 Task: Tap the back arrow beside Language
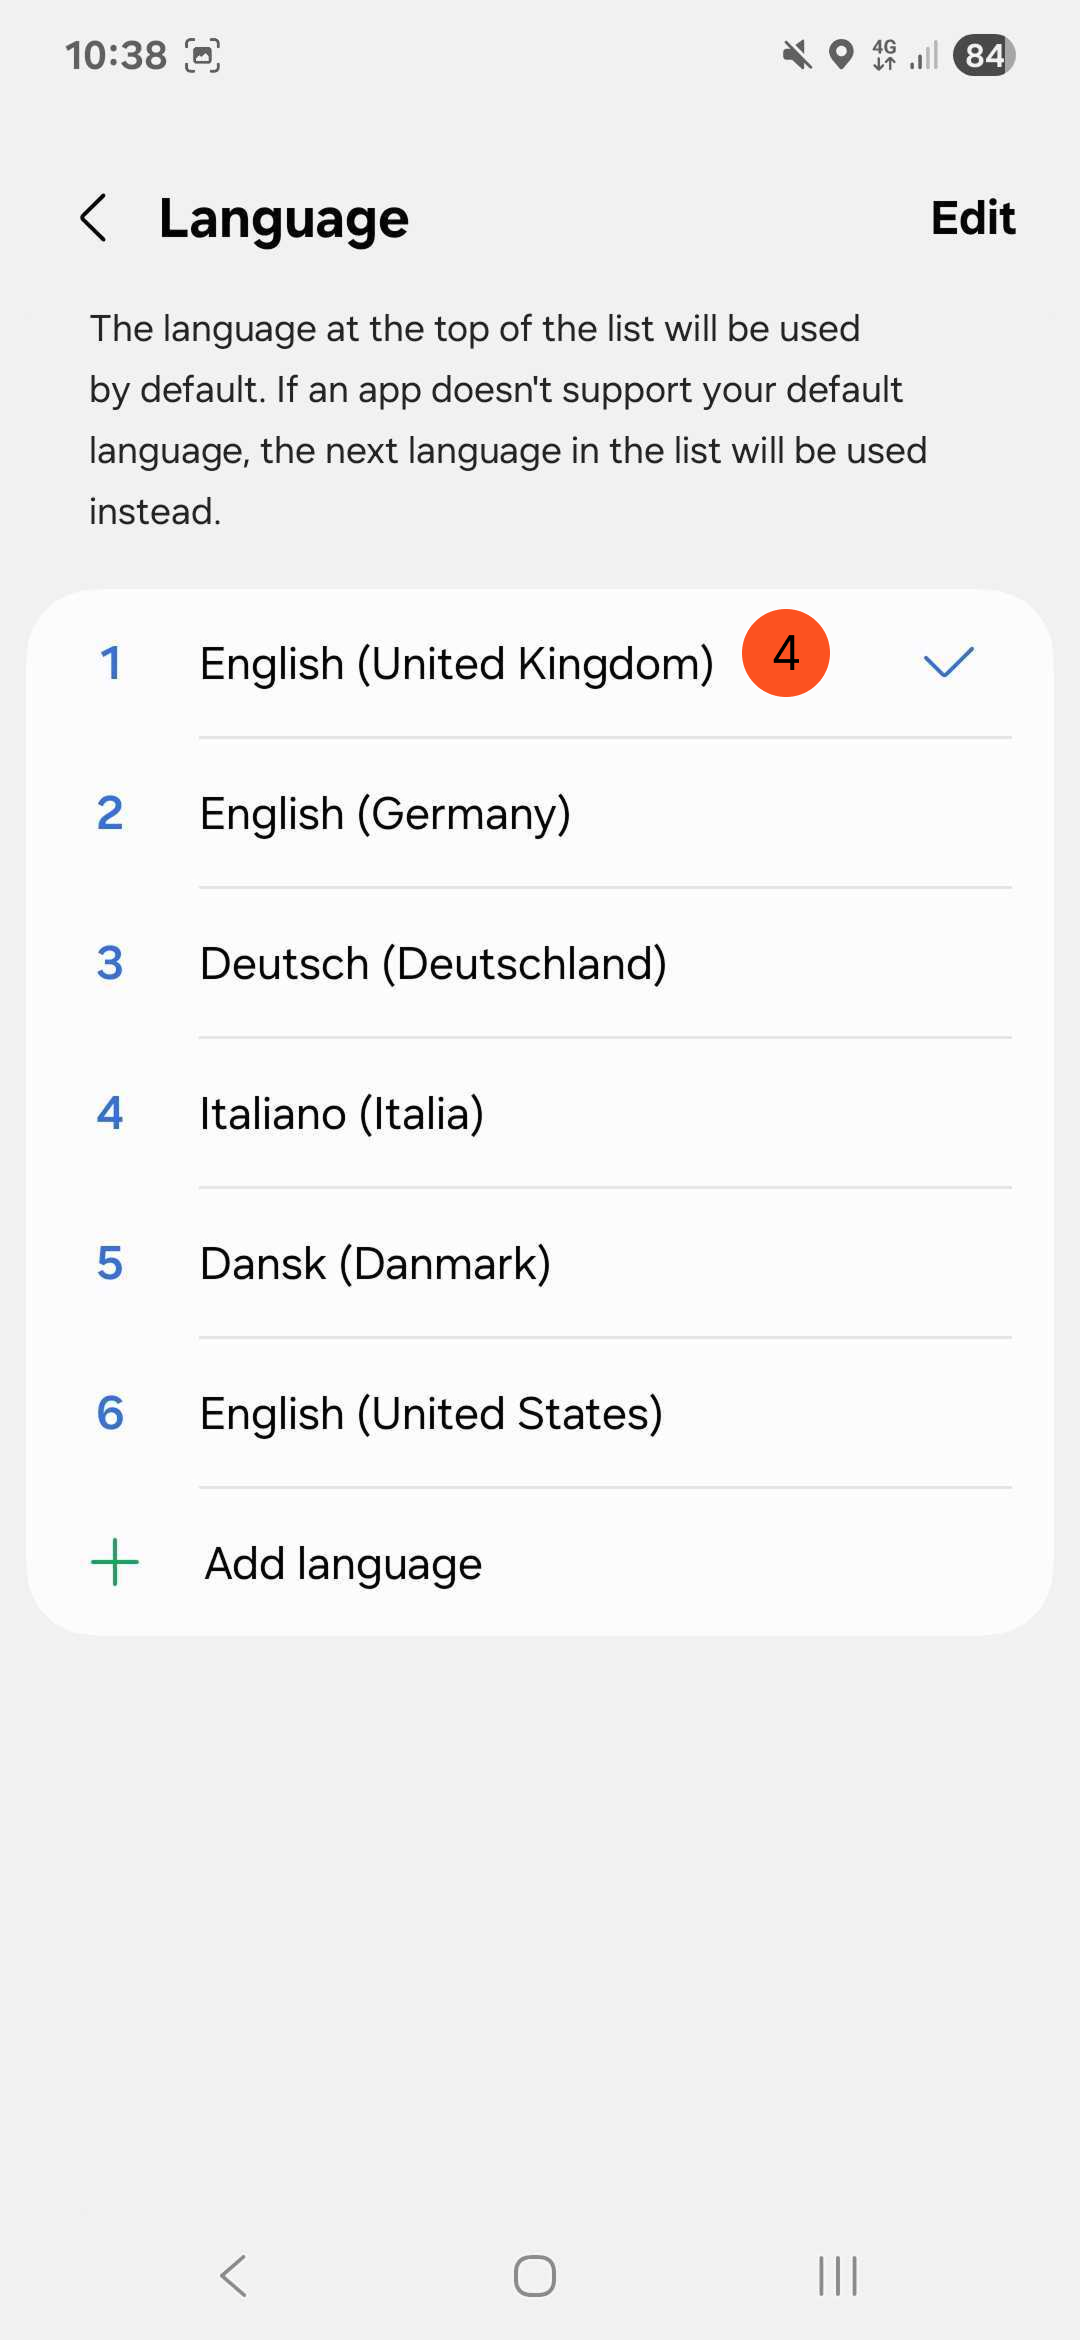94,218
